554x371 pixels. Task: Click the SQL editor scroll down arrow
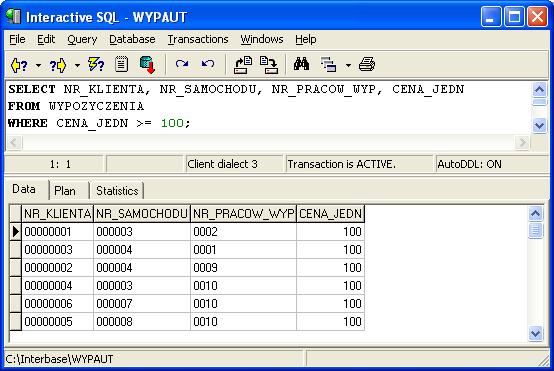coord(540,125)
